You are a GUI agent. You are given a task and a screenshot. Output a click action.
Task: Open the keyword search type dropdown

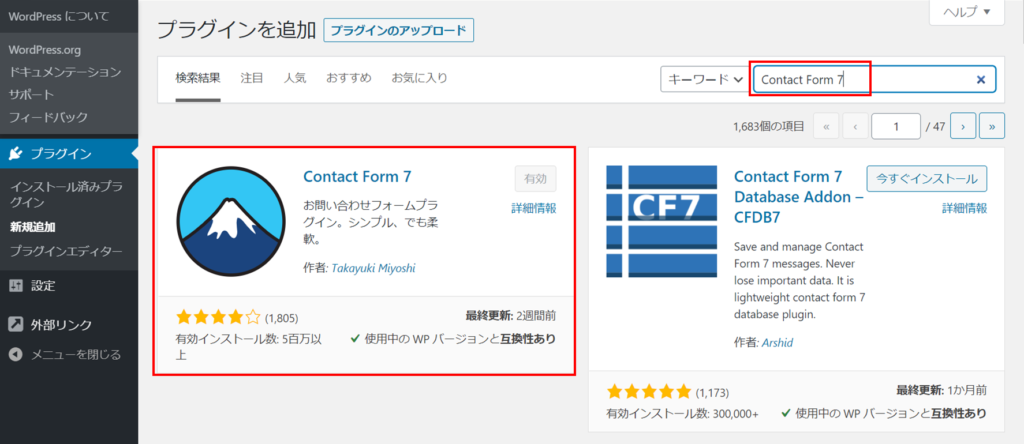tap(705, 80)
